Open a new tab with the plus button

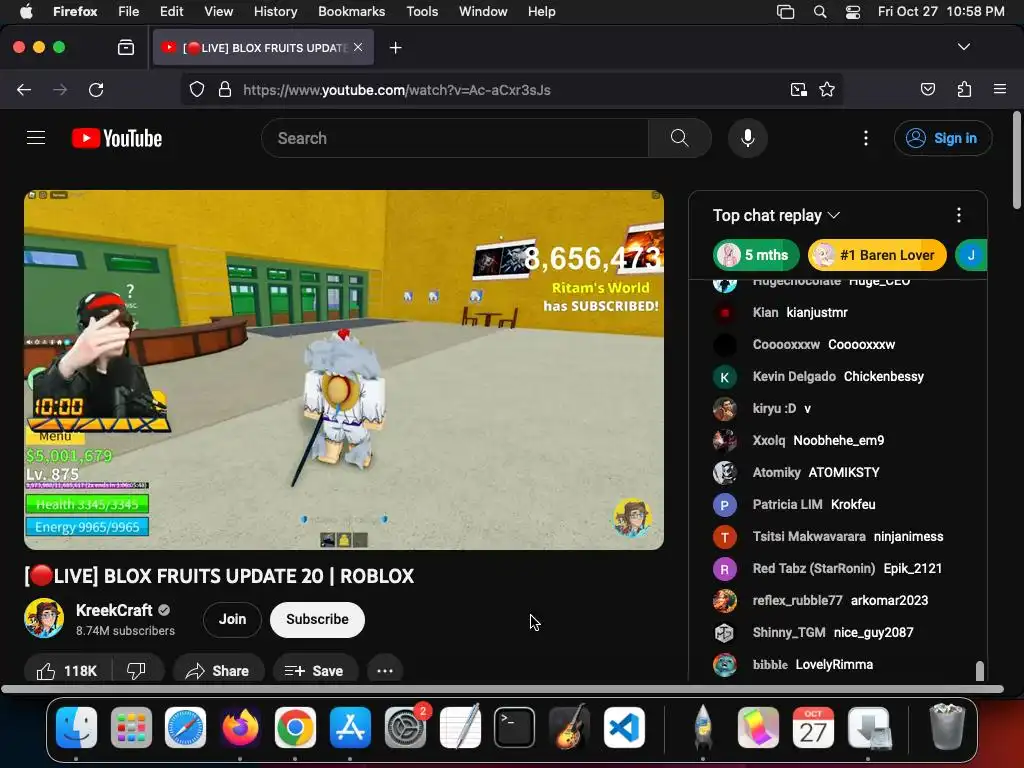click(395, 48)
